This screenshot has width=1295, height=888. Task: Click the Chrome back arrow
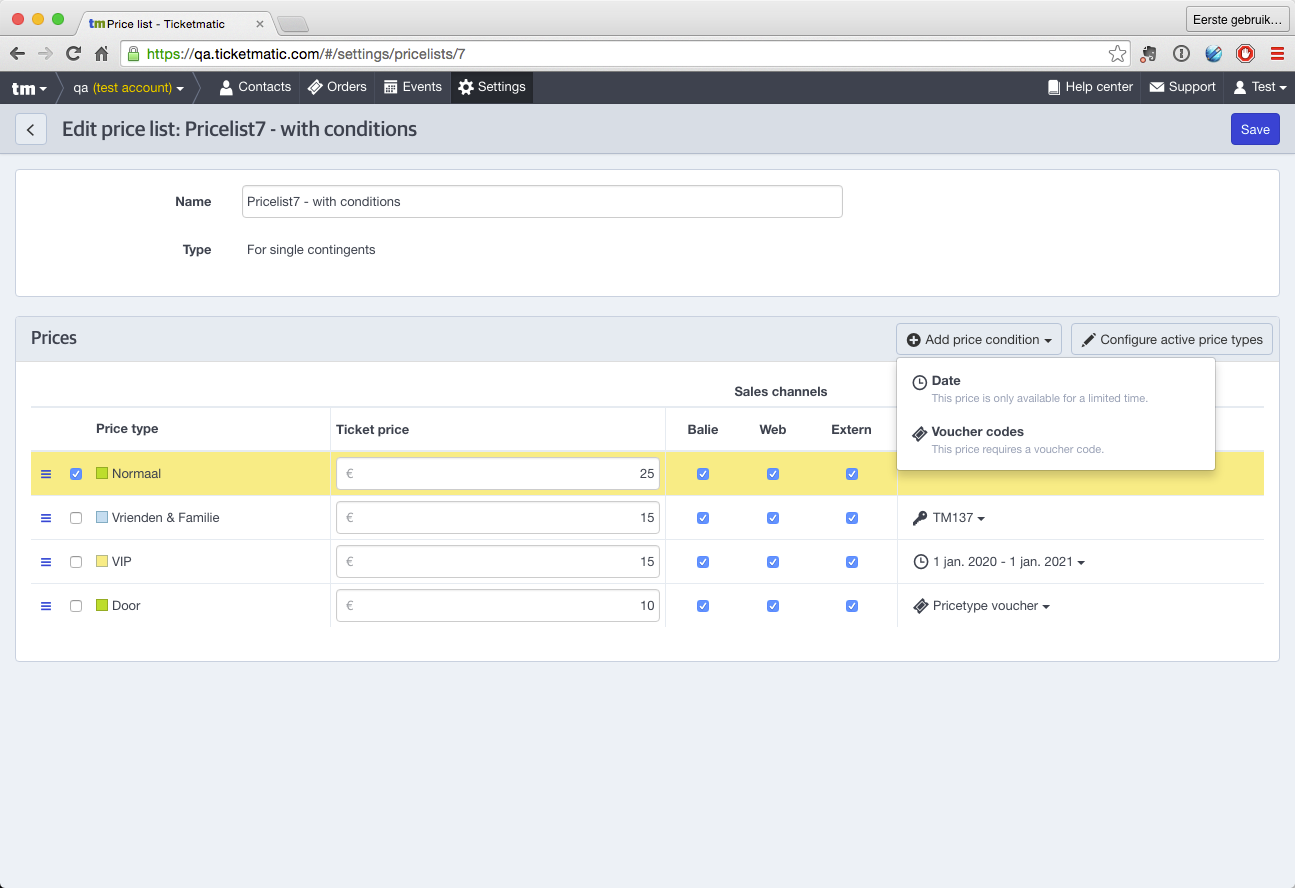[18, 54]
